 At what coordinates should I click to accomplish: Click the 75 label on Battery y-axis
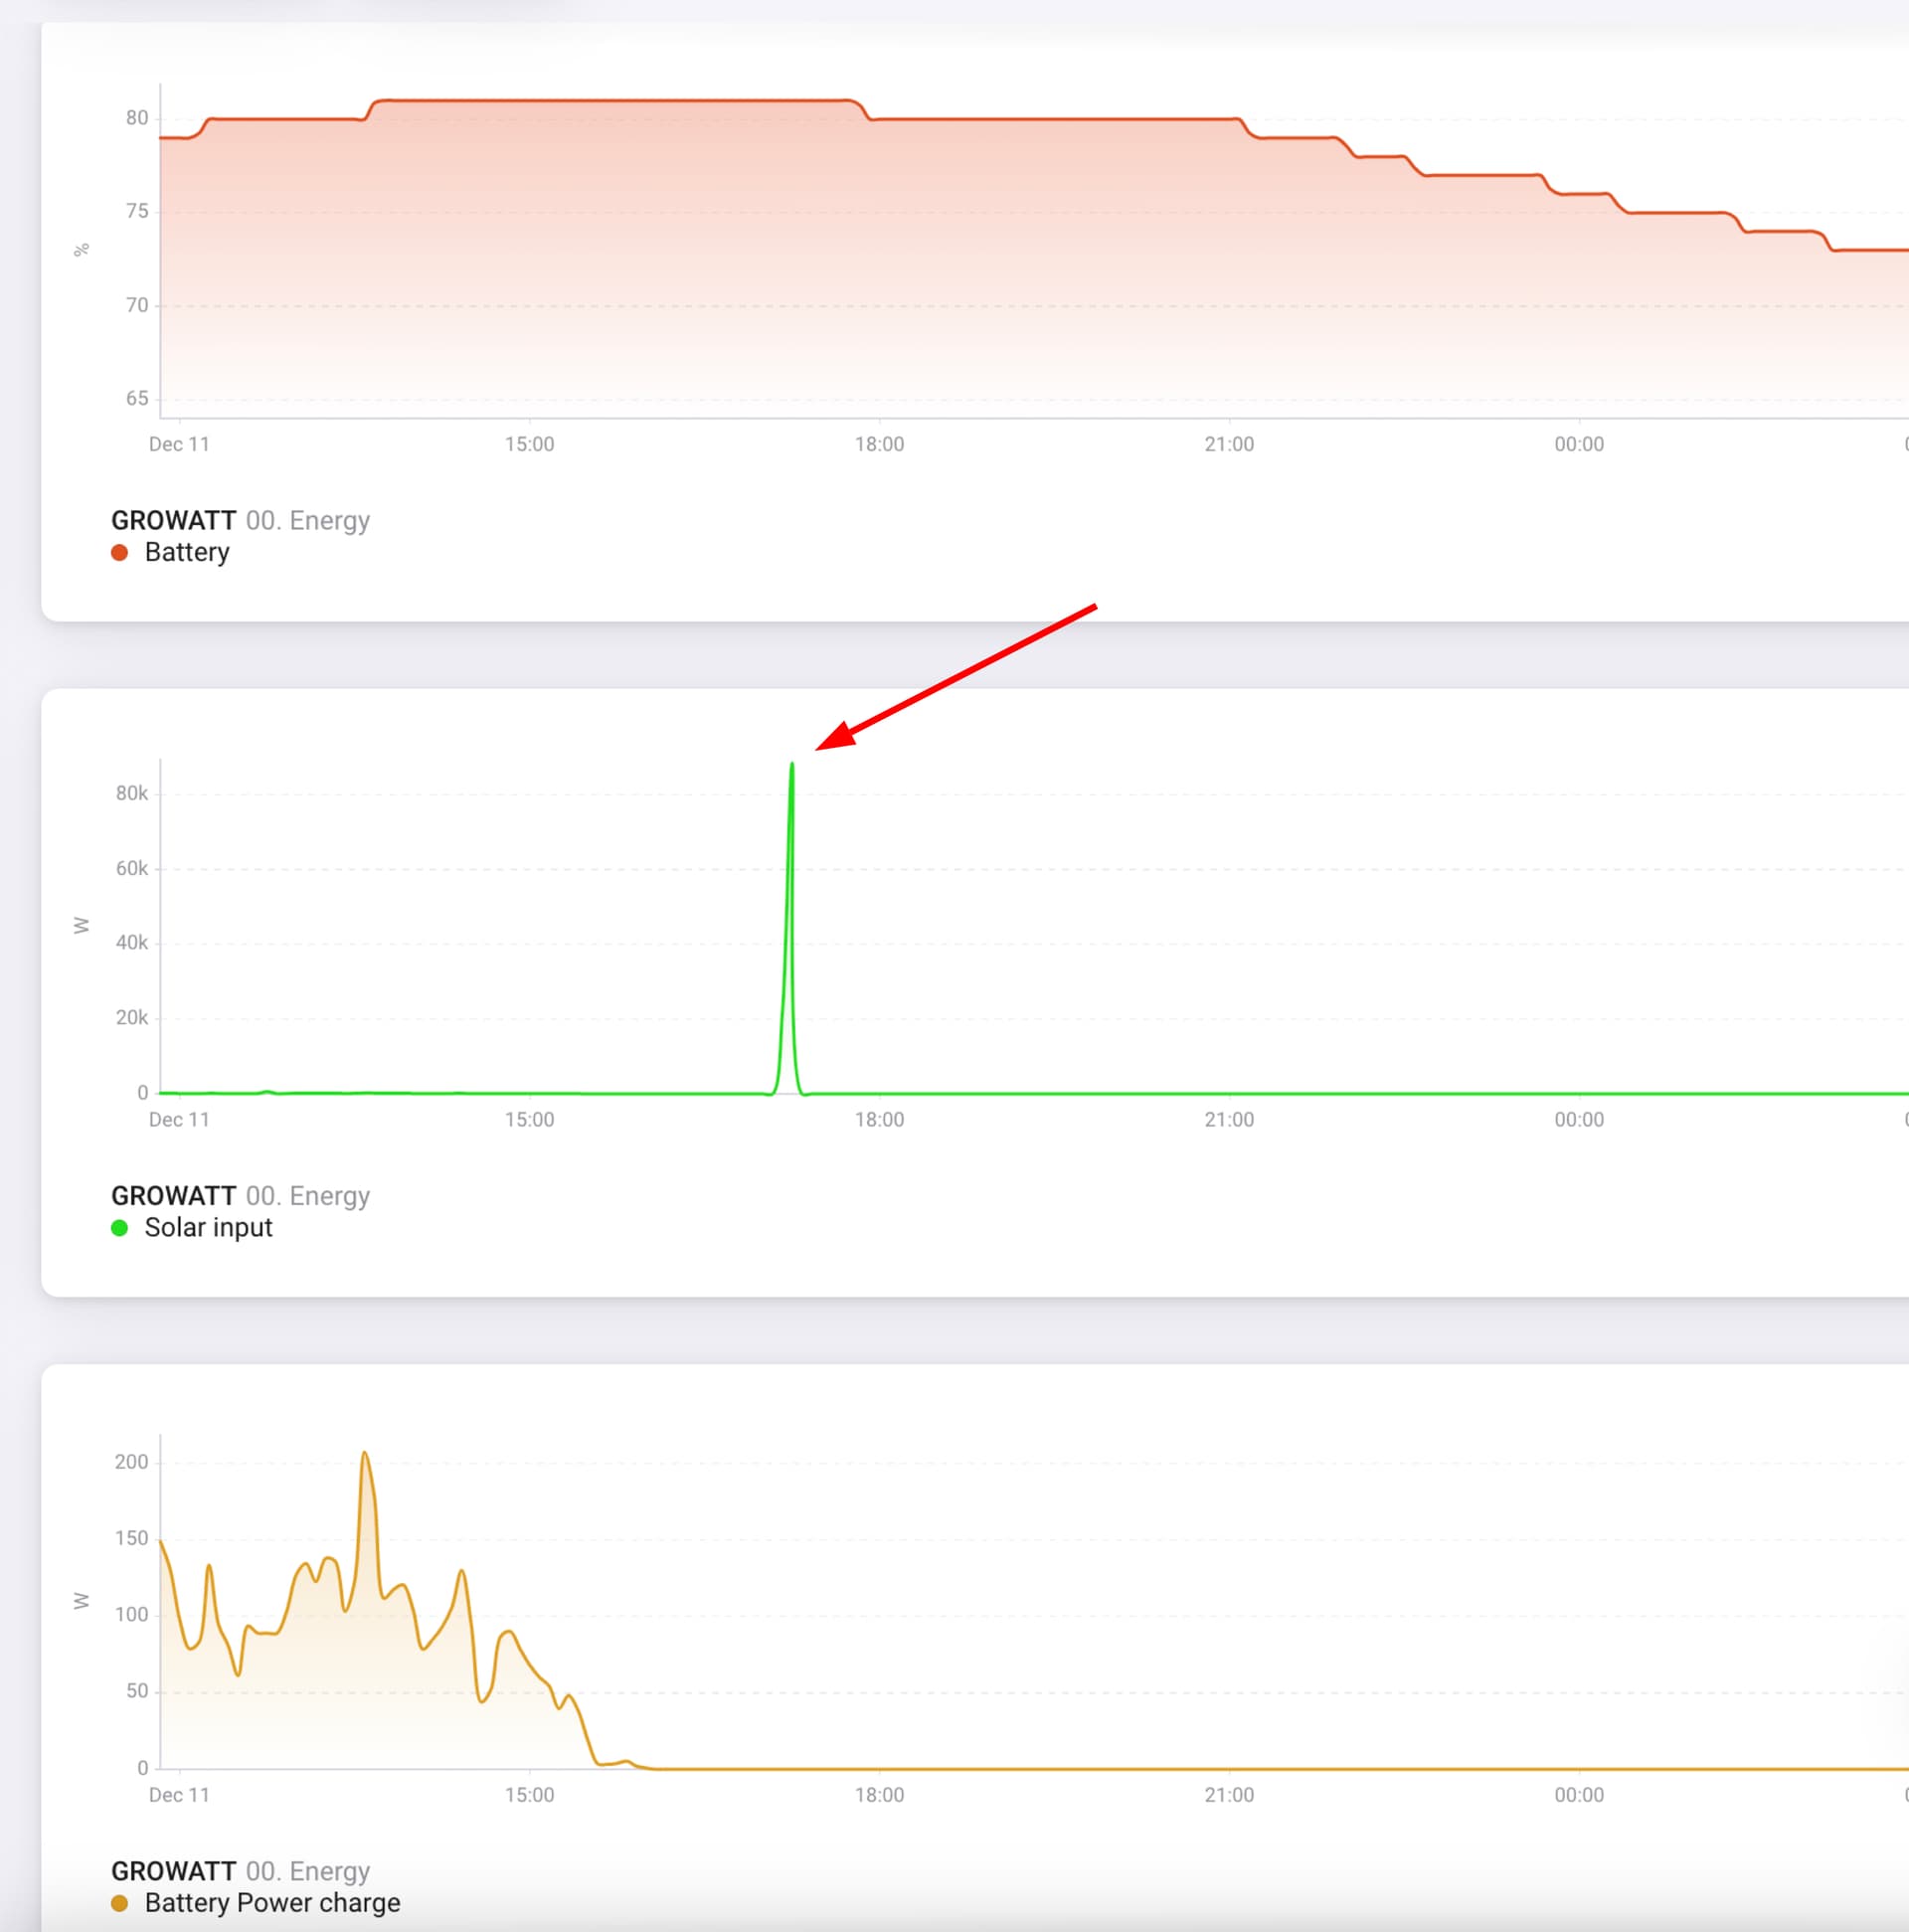coord(137,211)
